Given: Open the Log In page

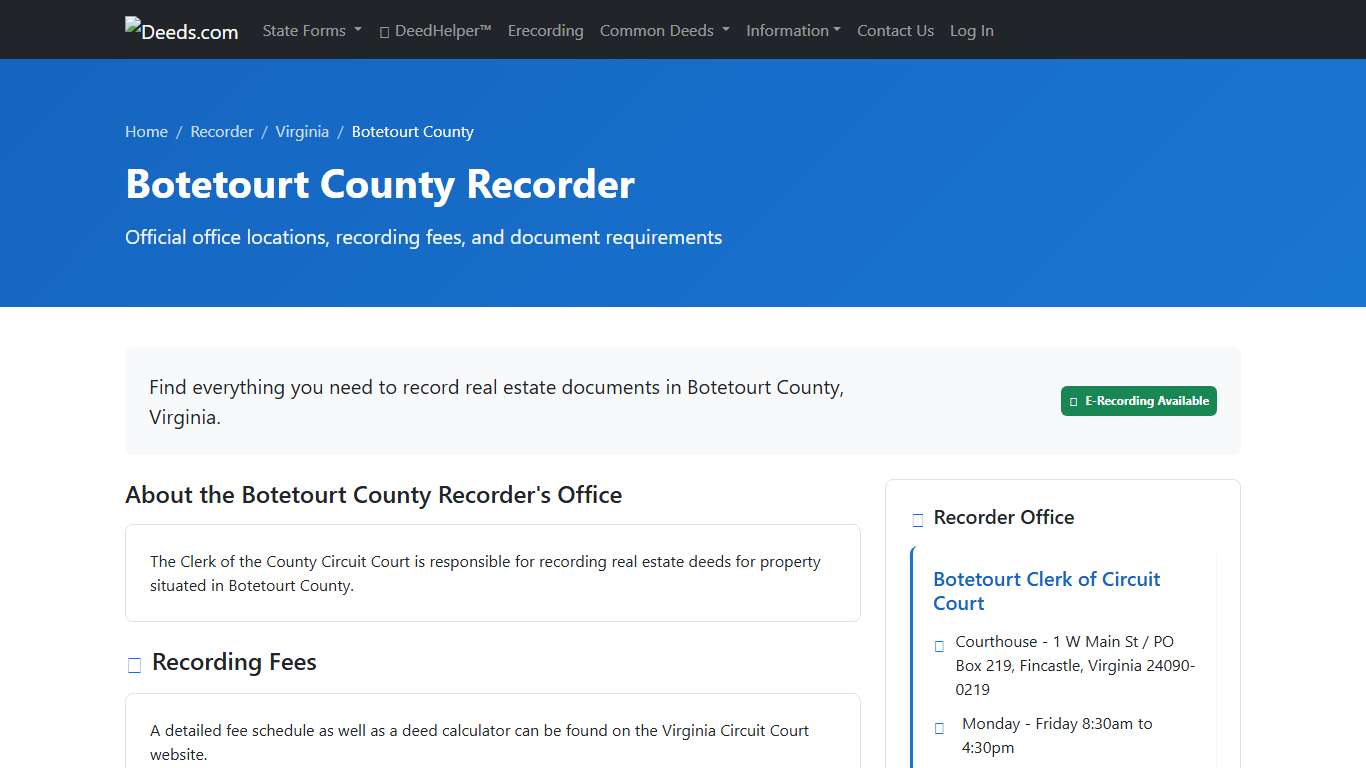Looking at the screenshot, I should 971,31.
